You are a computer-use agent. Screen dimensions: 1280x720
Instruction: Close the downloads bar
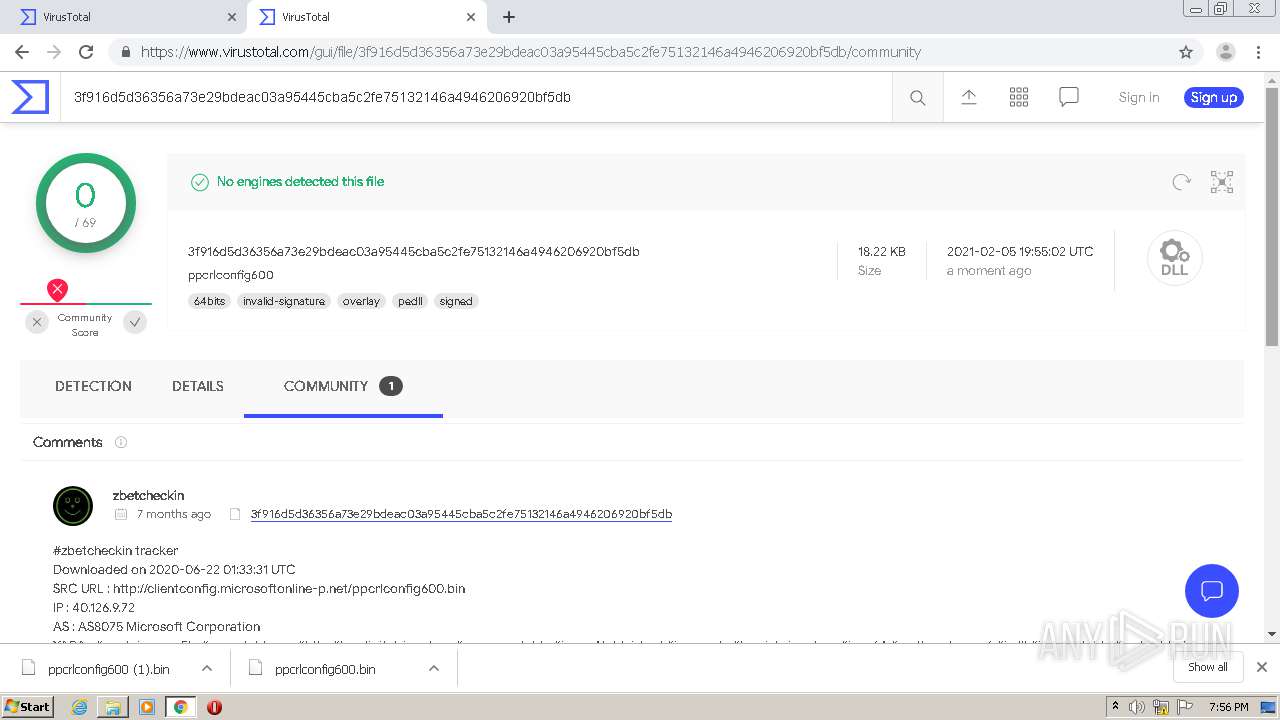pyautogui.click(x=1262, y=667)
